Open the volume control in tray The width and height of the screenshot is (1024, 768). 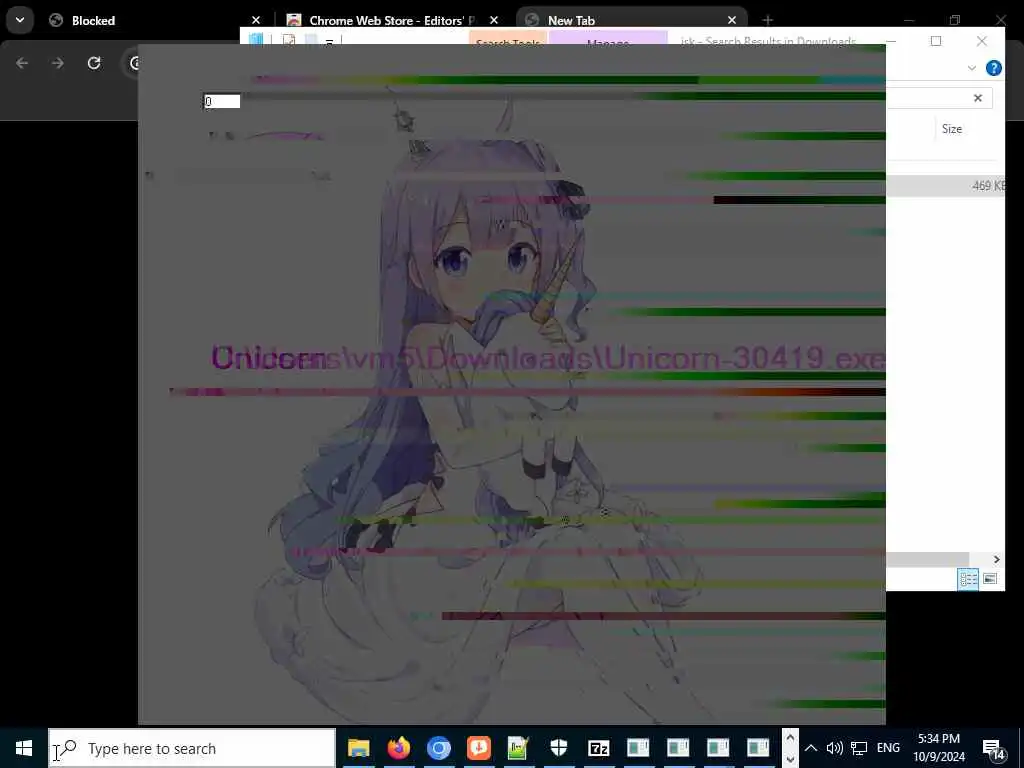[834, 748]
